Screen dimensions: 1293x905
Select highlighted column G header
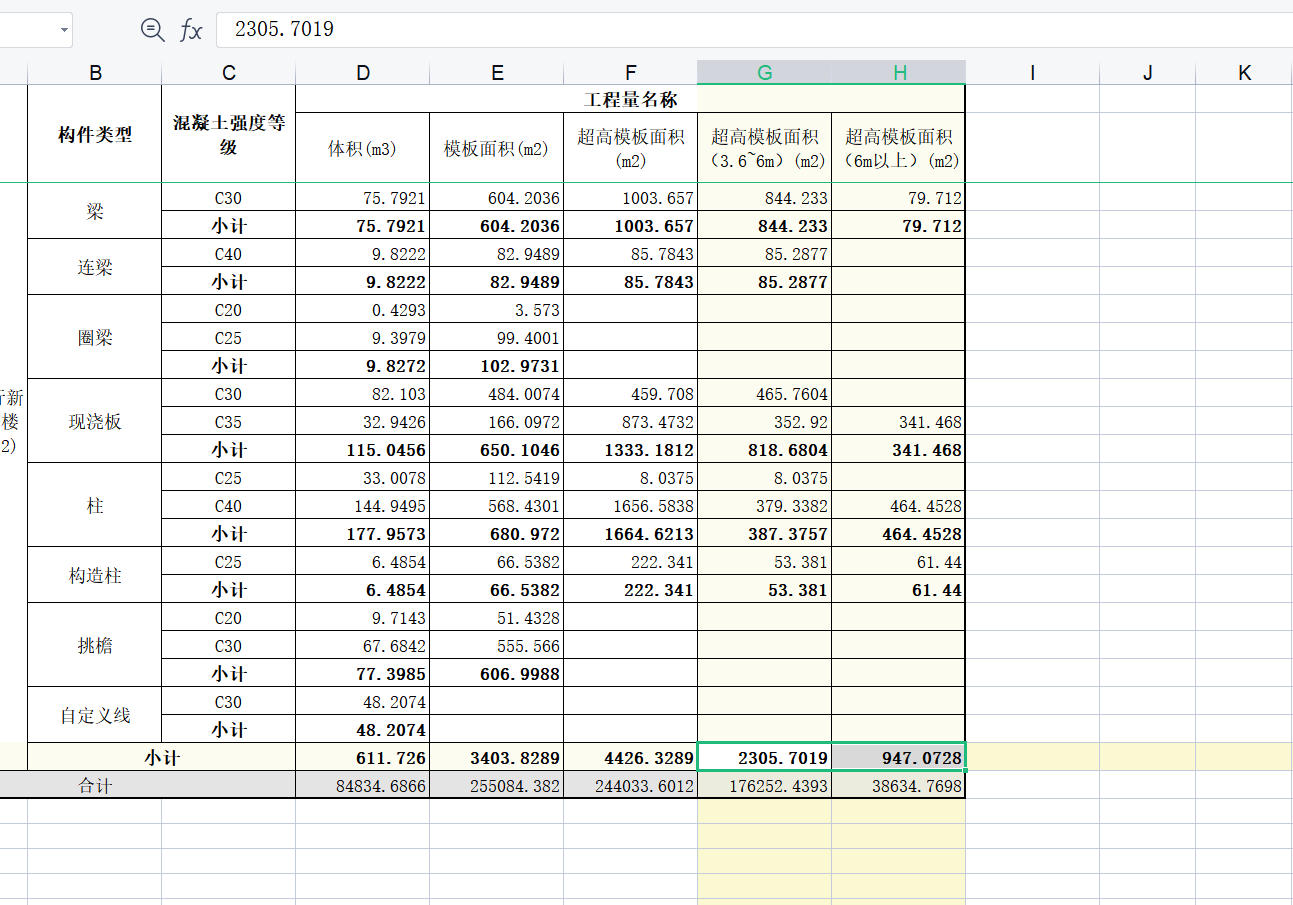(765, 72)
